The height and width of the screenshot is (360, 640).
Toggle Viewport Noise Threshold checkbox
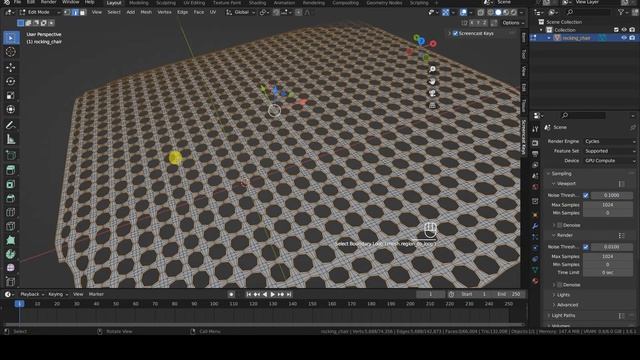586,196
